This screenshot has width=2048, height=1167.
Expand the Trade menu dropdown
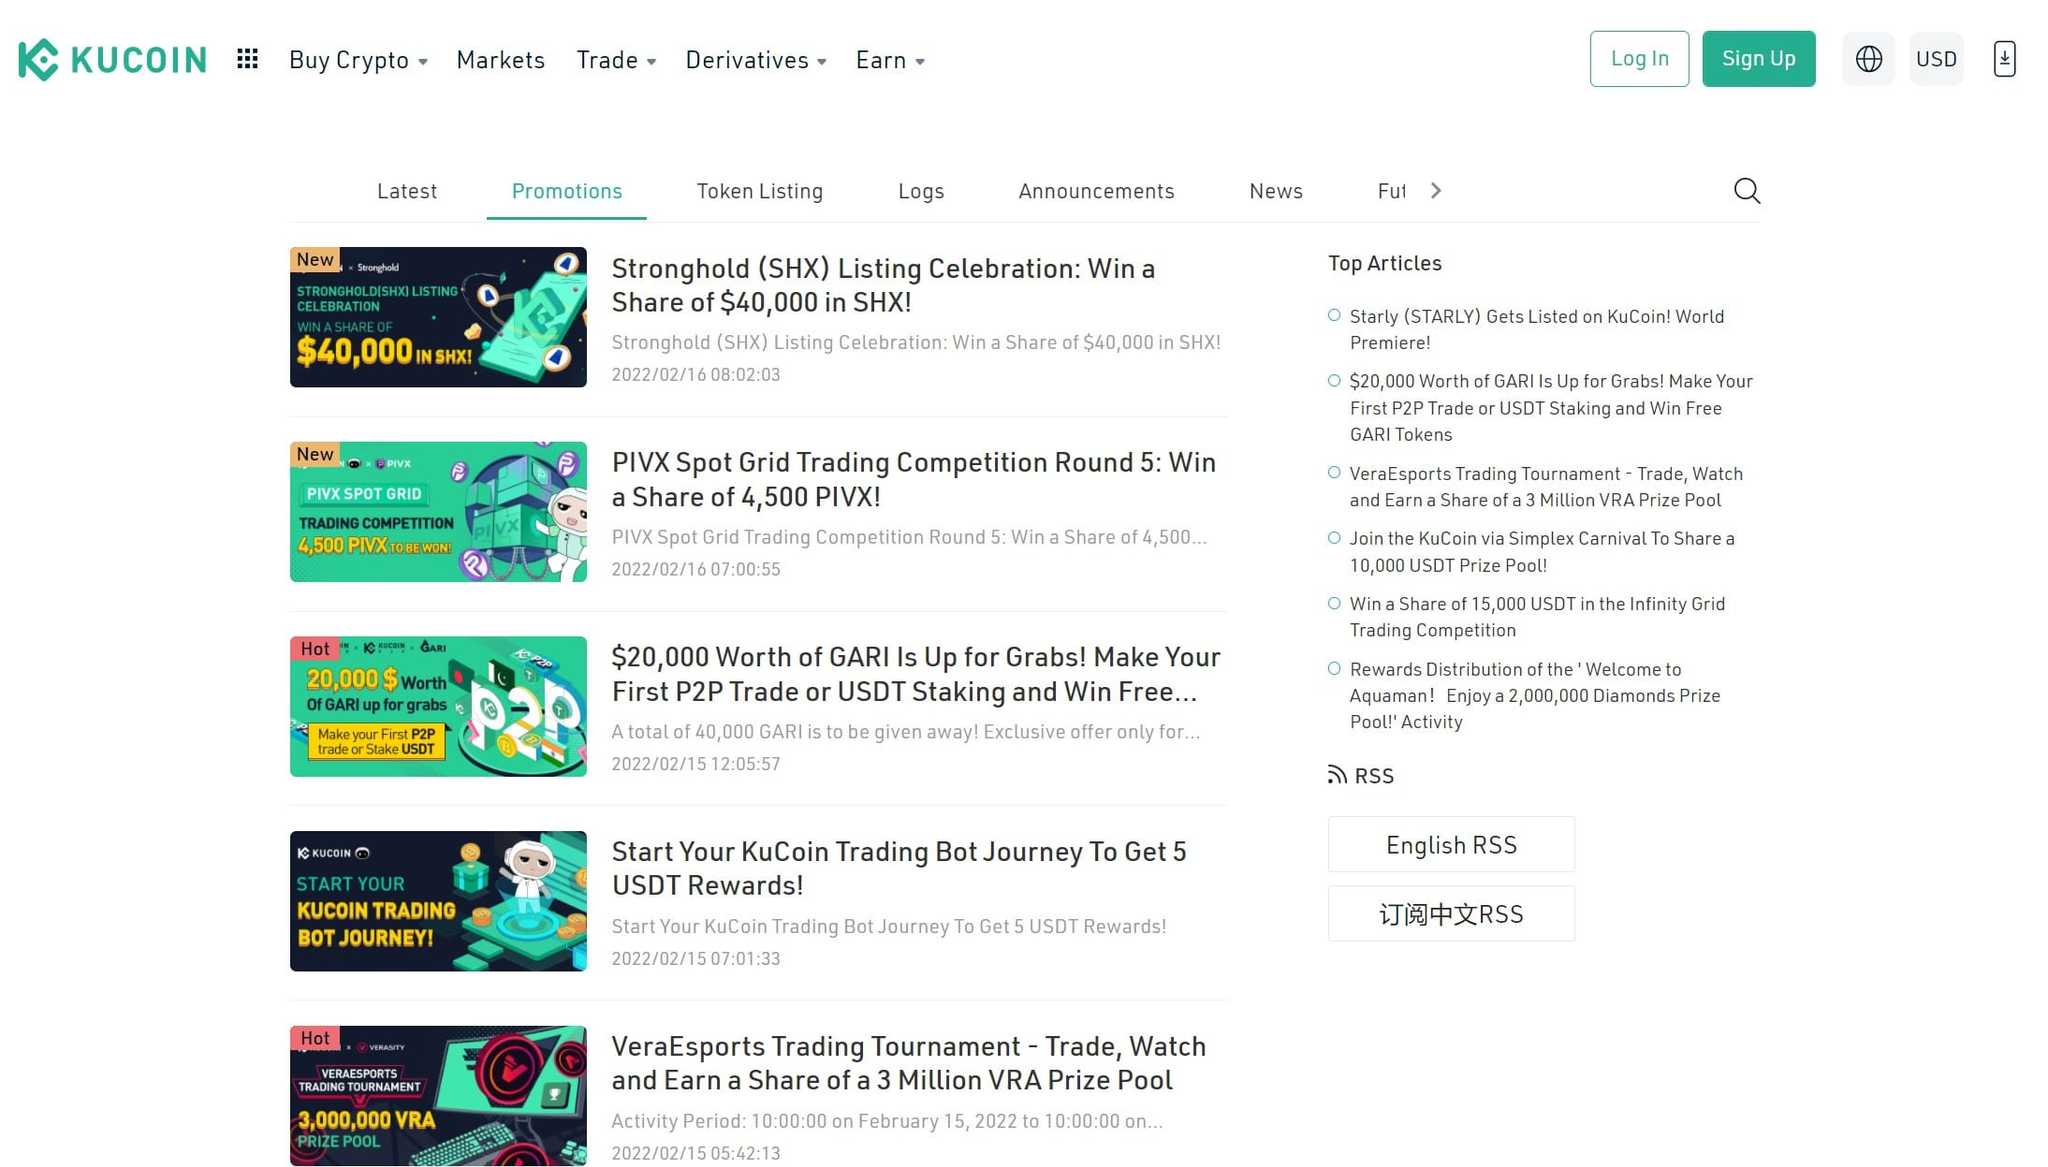[x=616, y=60]
